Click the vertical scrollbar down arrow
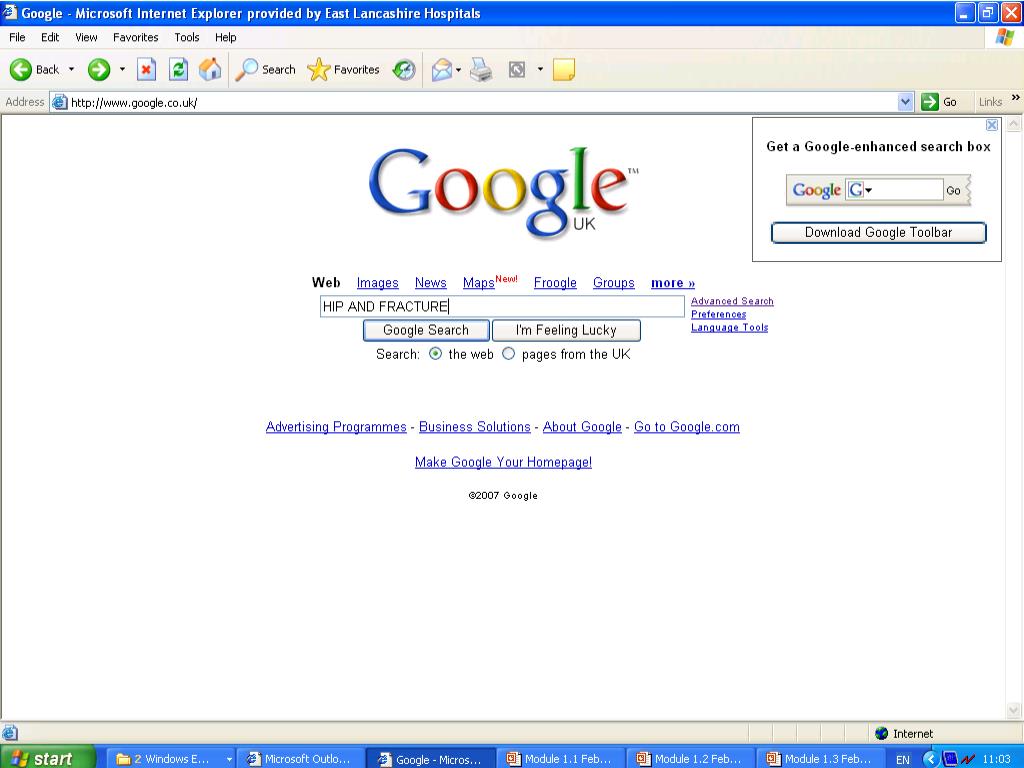The image size is (1024, 768). (x=1014, y=711)
